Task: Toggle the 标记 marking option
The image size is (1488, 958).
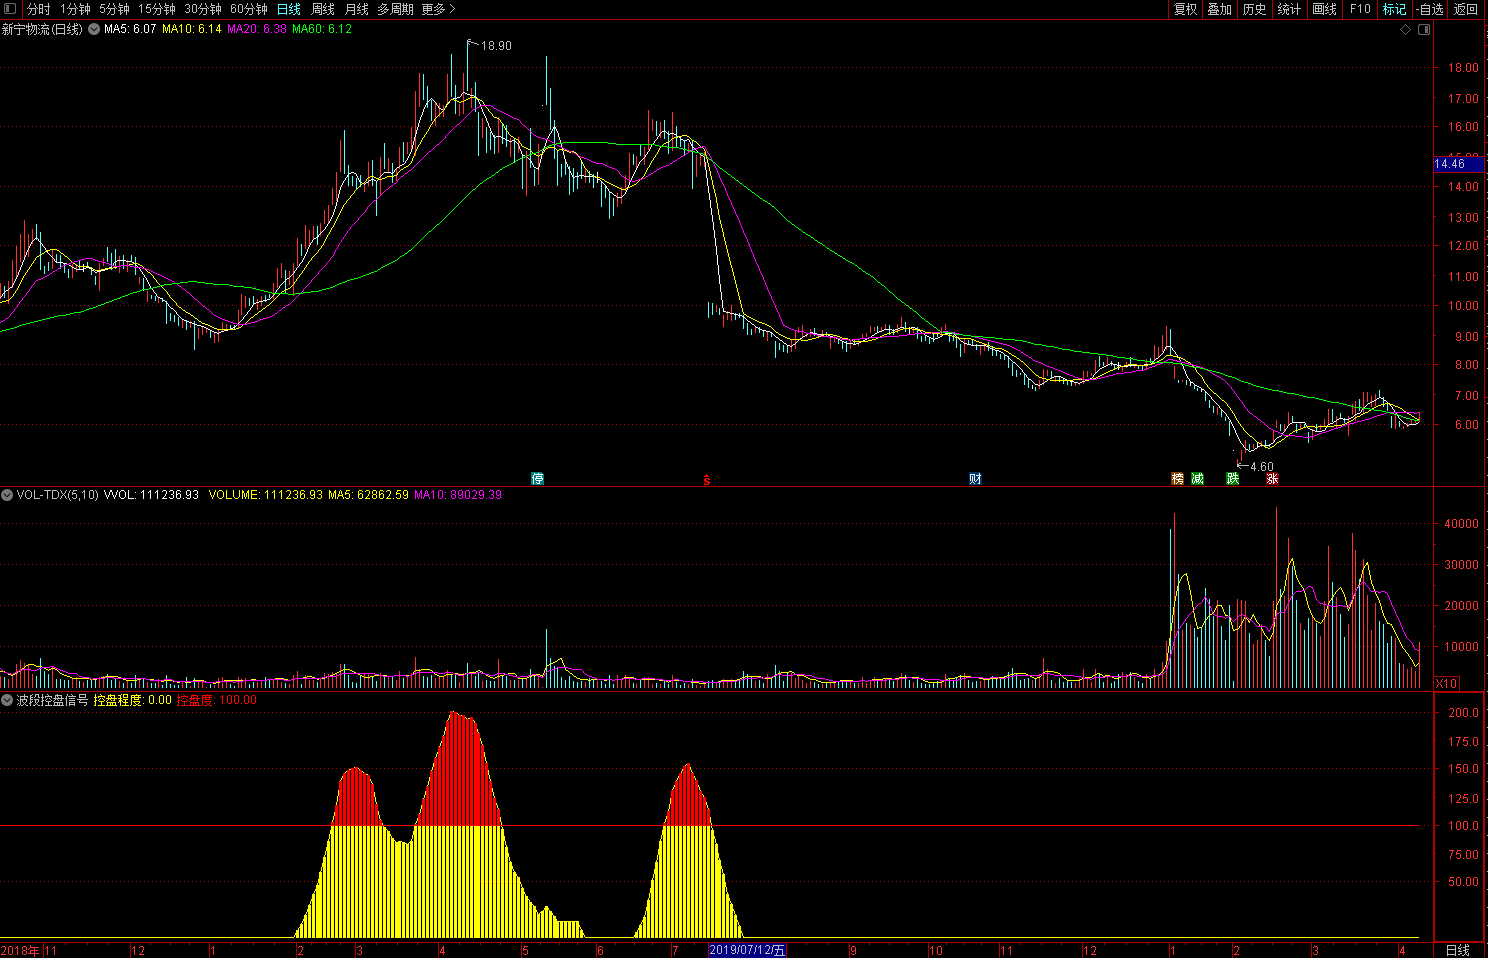Action: (1394, 9)
